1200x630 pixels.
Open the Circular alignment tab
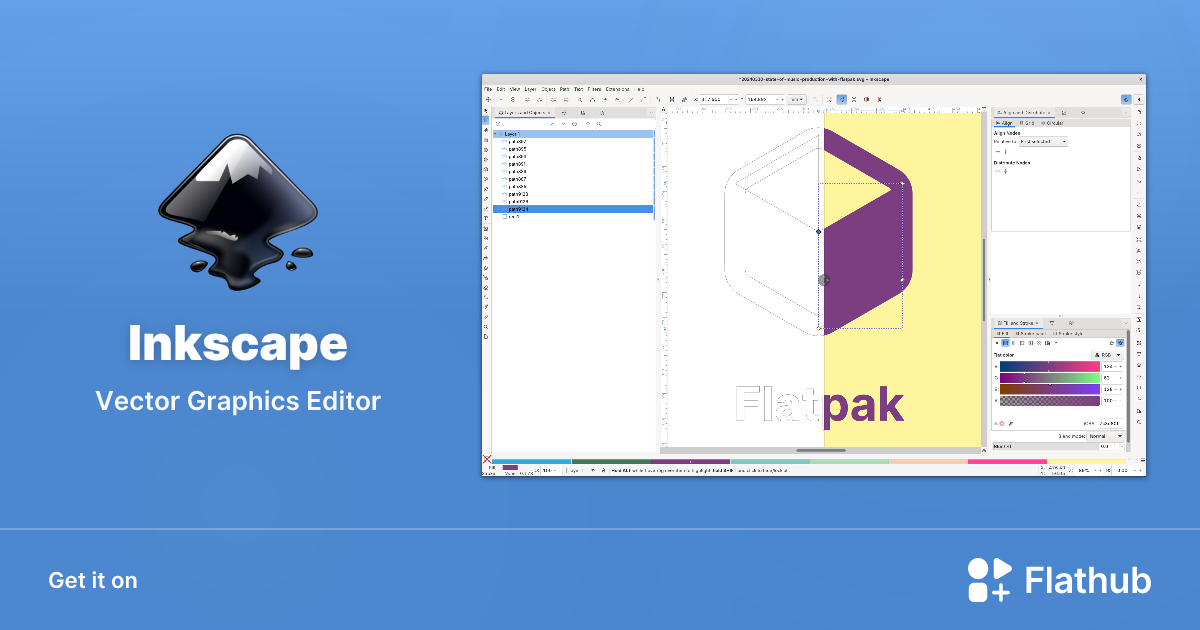point(1052,123)
